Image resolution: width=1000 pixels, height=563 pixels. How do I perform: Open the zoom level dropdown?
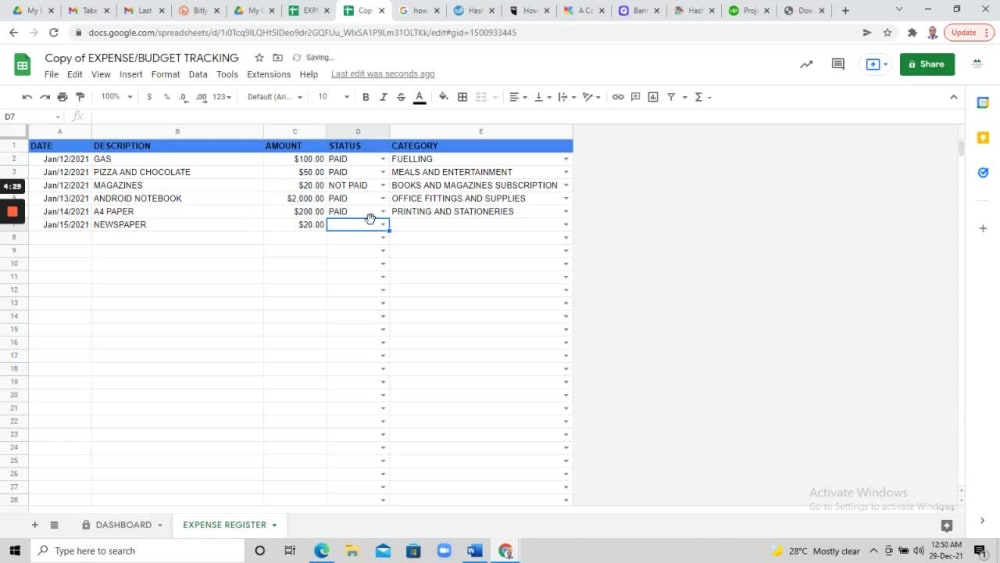tap(116, 97)
